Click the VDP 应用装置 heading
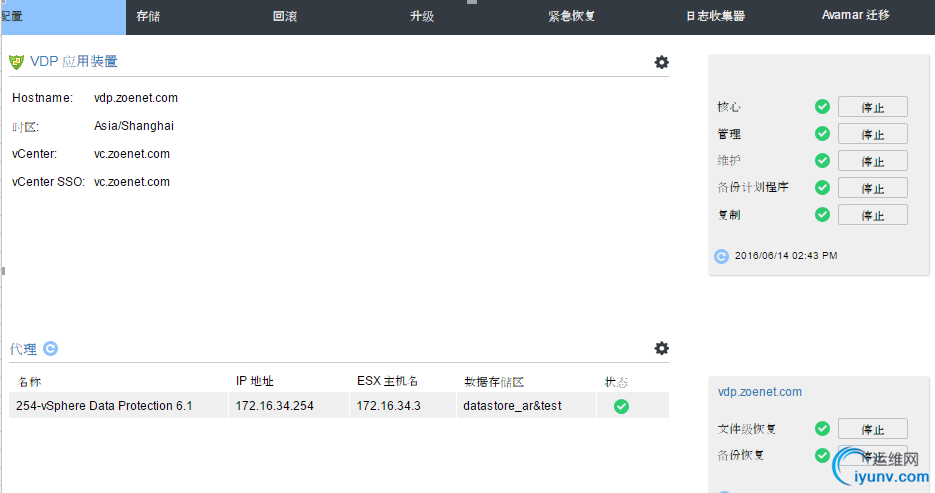Viewport: 935px width, 493px height. click(73, 61)
